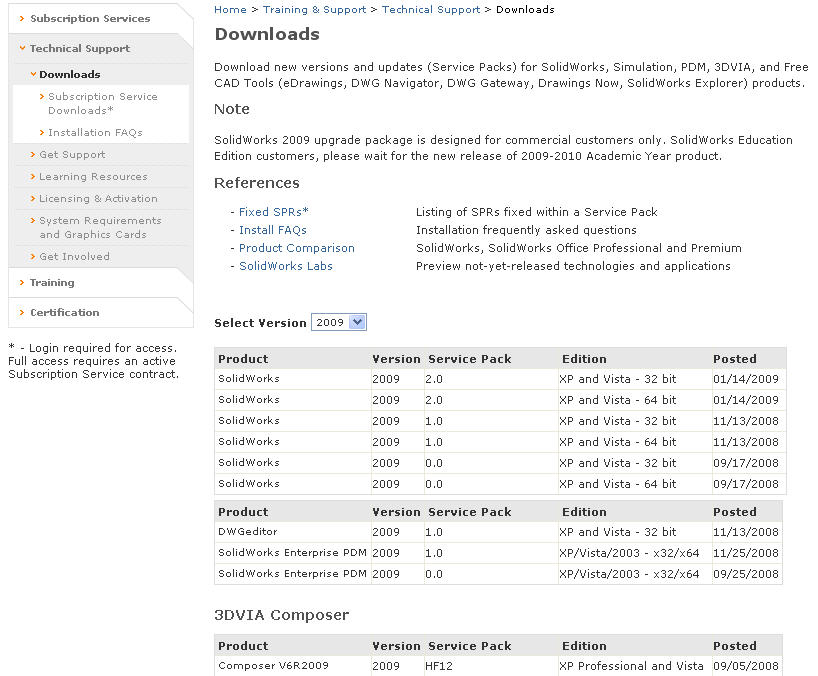Open the Install FAQs reference link
818x676 pixels.
click(x=272, y=230)
